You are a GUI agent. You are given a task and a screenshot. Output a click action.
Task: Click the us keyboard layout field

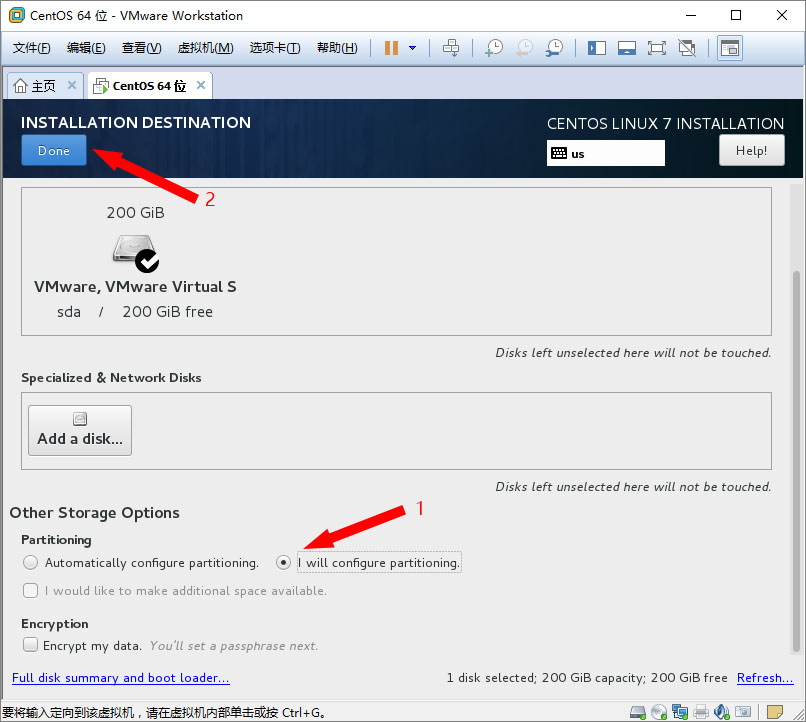(x=606, y=153)
